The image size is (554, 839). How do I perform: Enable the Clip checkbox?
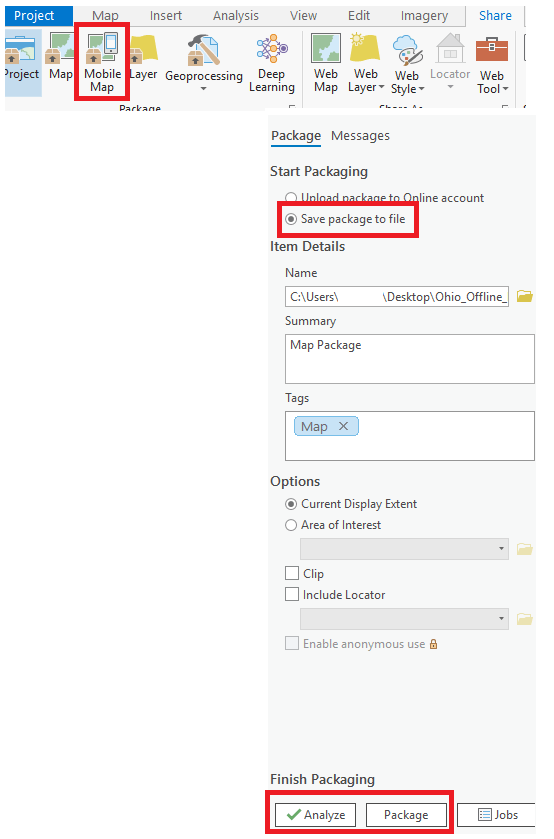click(292, 573)
